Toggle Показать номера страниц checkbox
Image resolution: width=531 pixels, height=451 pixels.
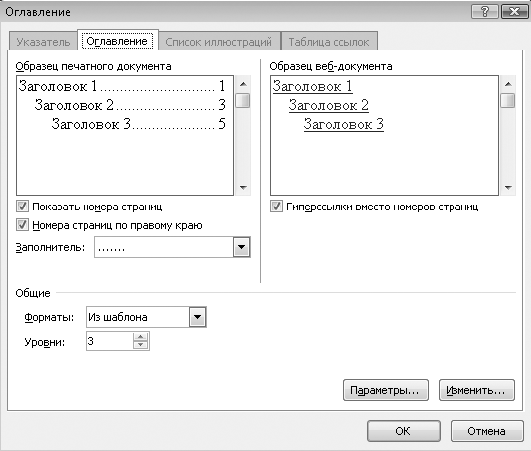[22, 206]
